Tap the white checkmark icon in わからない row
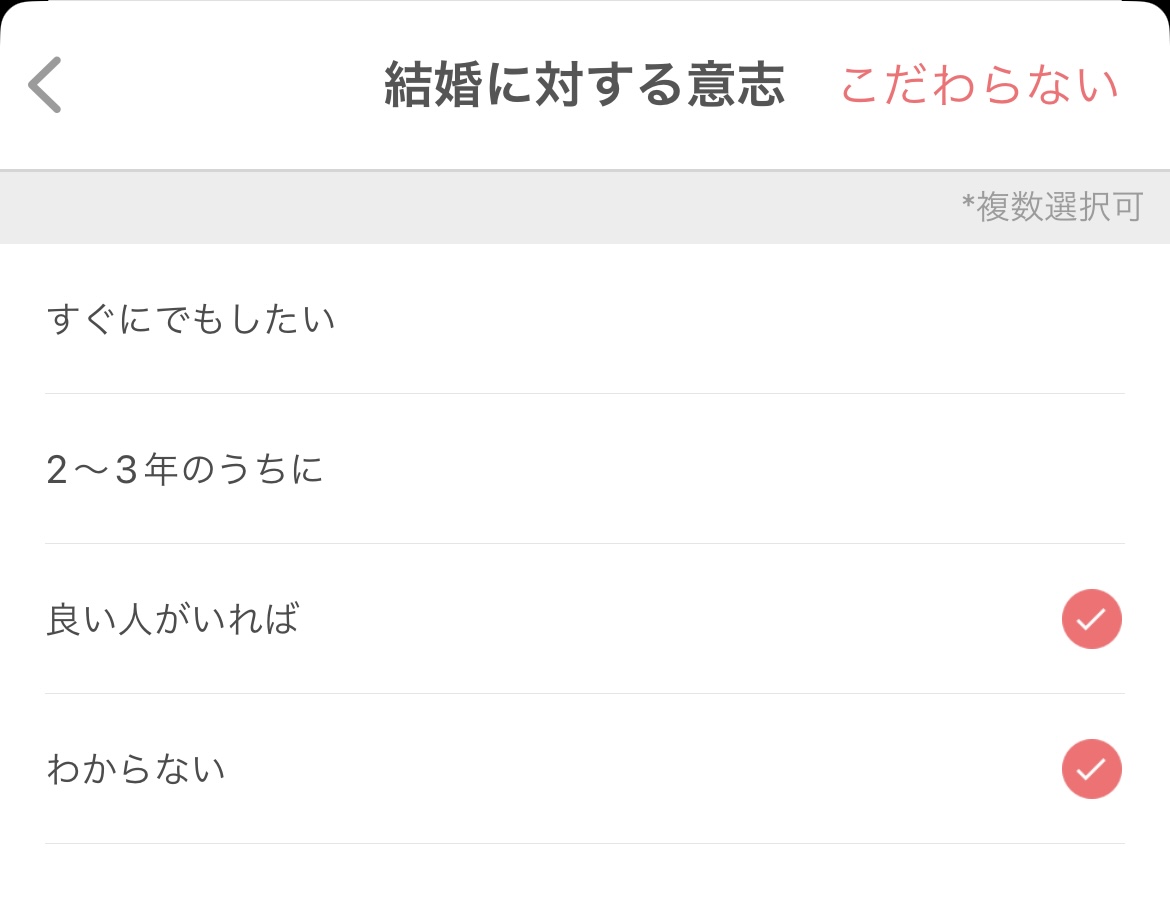The width and height of the screenshot is (1170, 905). click(x=1091, y=769)
